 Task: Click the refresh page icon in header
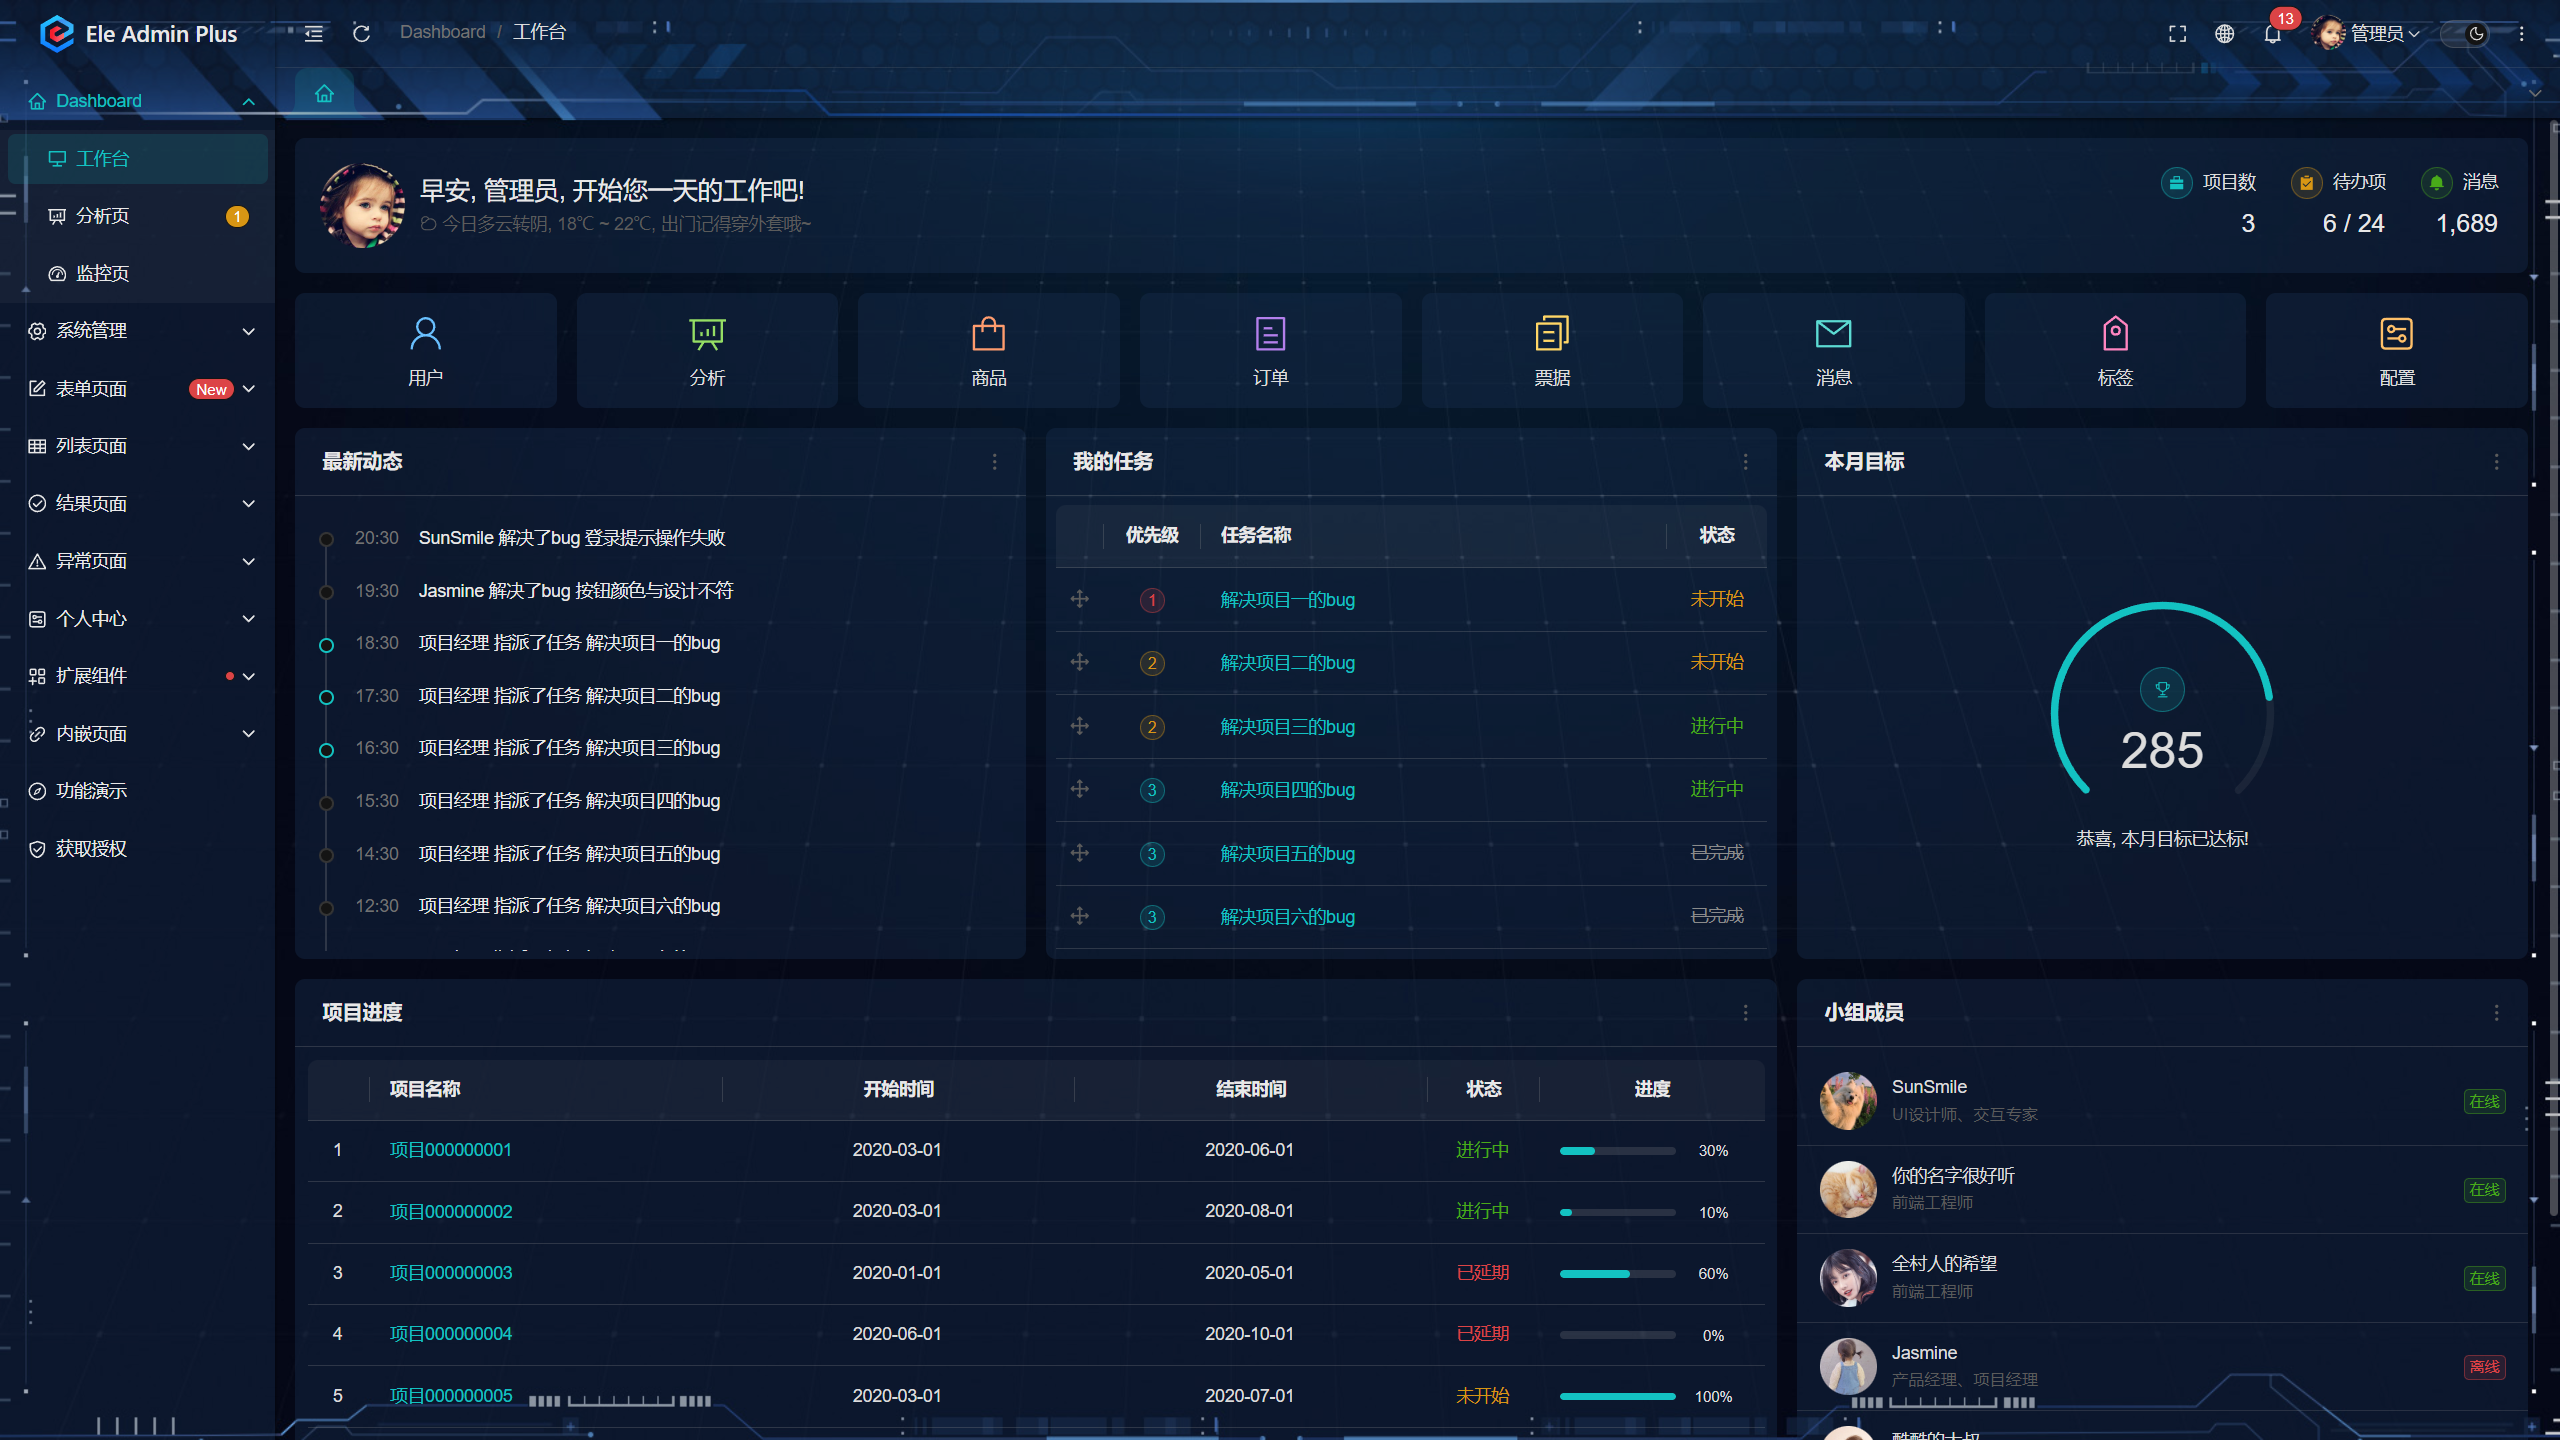361,33
